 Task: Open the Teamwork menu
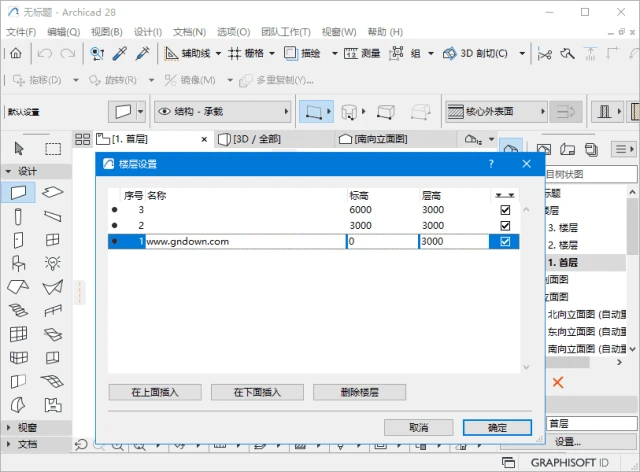pyautogui.click(x=286, y=32)
